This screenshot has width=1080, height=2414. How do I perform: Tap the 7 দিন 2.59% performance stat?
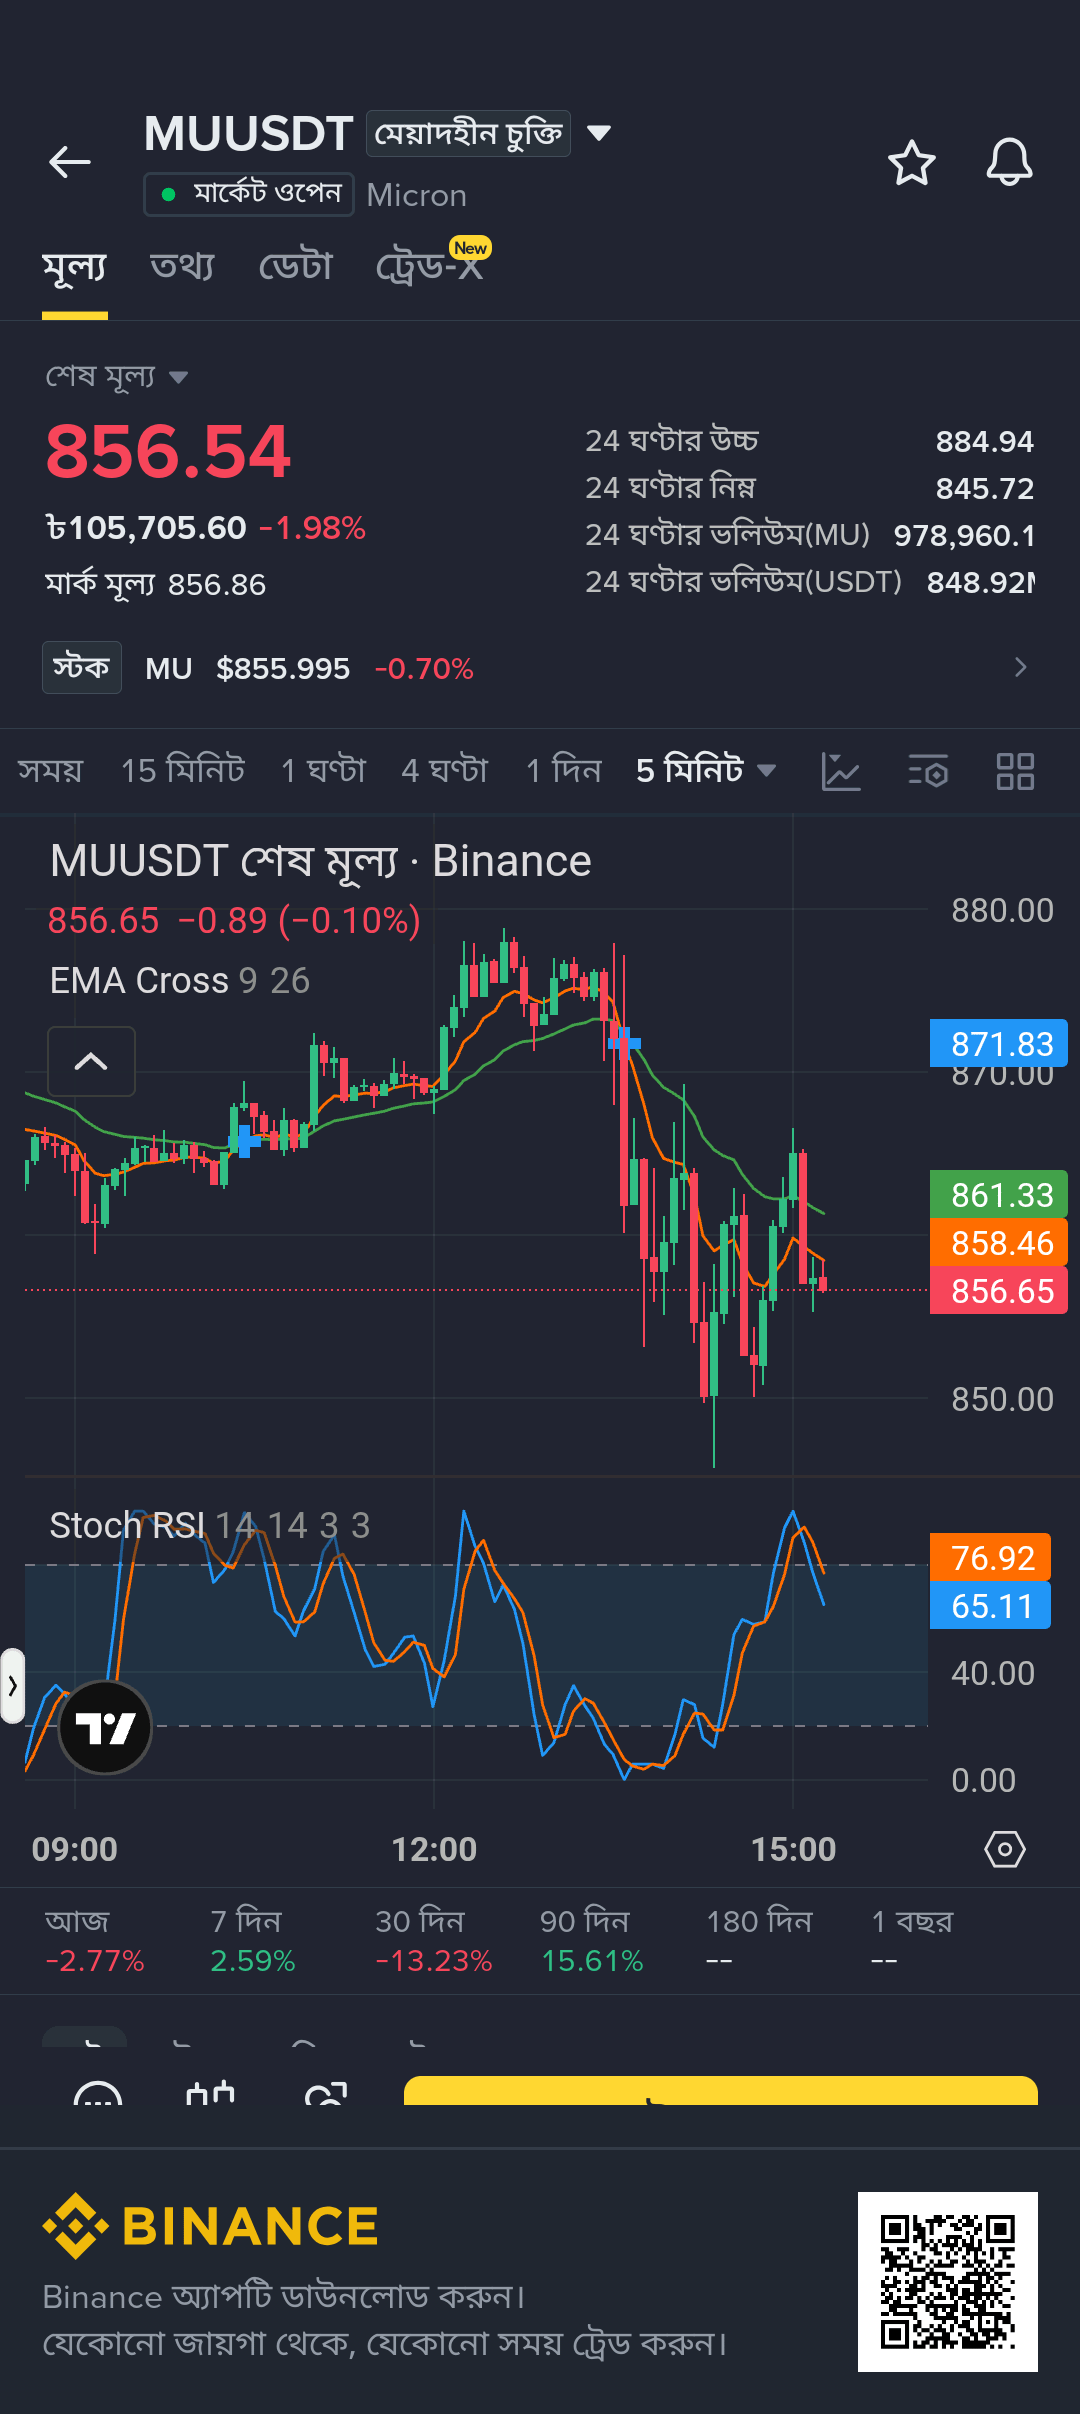point(253,1941)
